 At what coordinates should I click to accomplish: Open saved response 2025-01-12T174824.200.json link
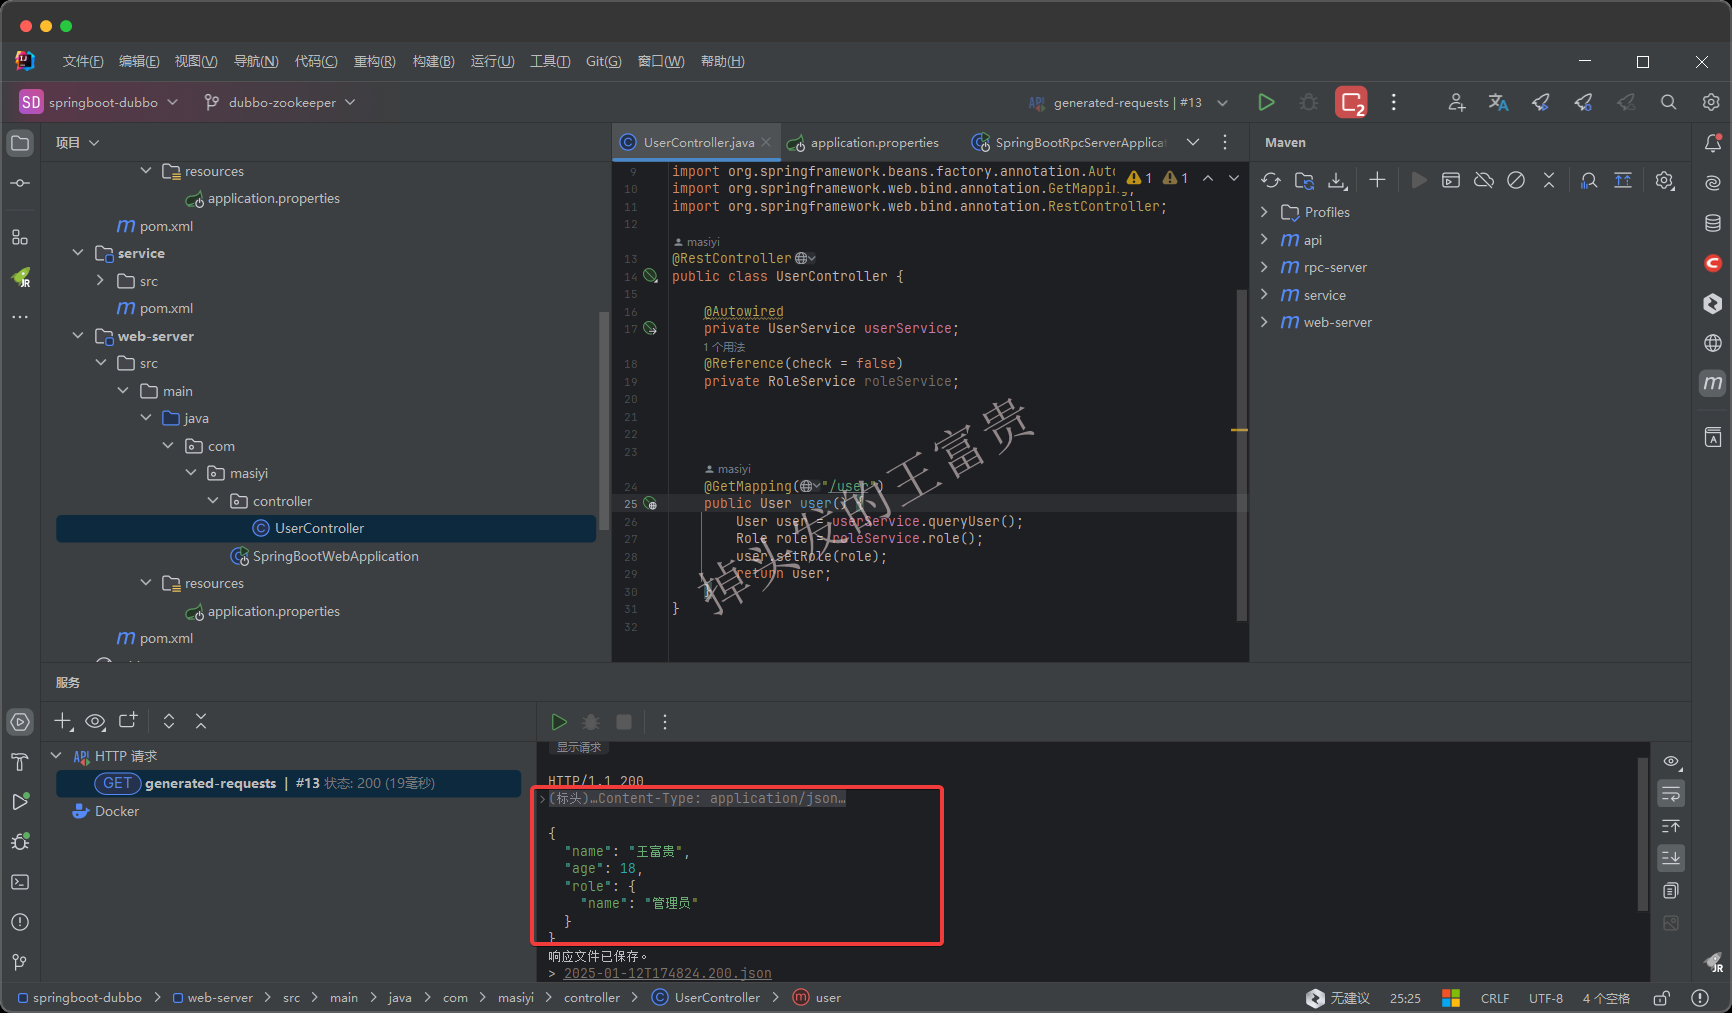point(667,973)
